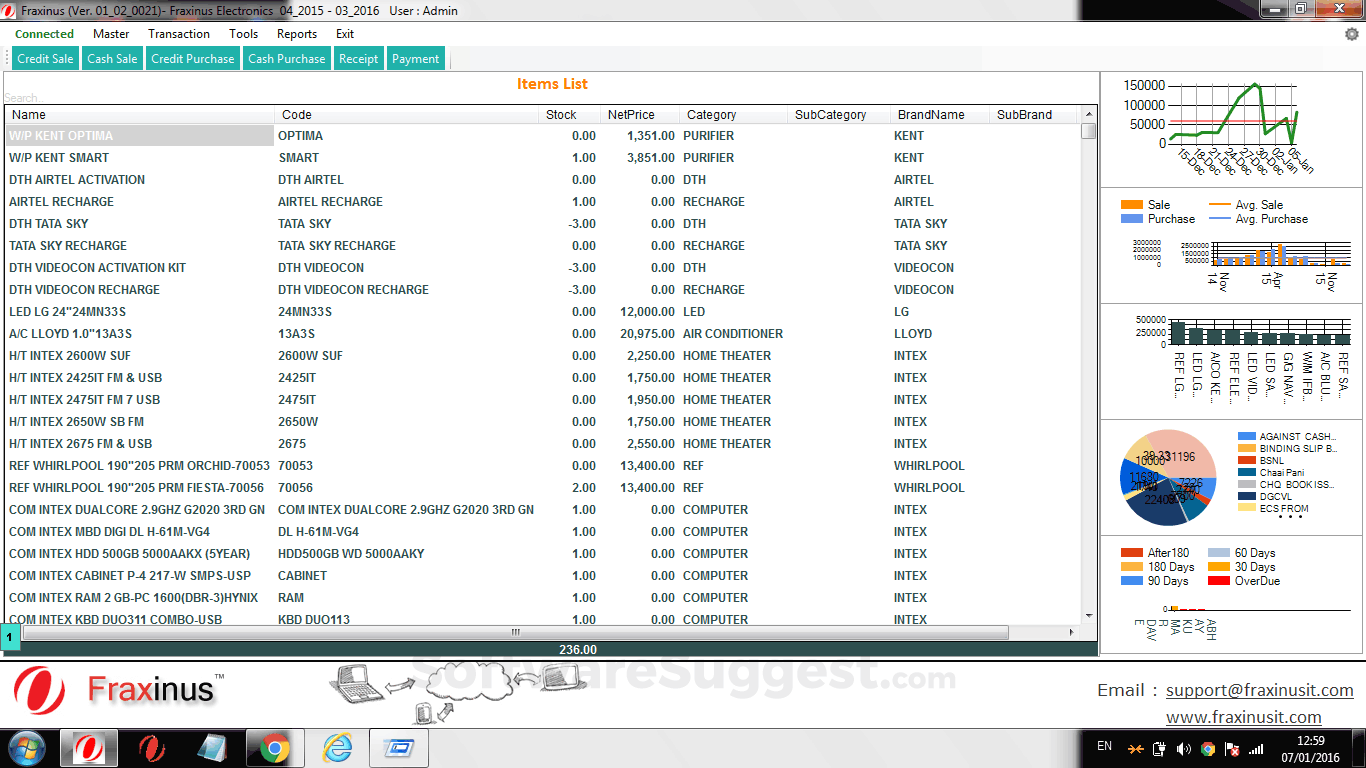Click the Windows Start orb
1366x768 pixels.
click(27, 747)
